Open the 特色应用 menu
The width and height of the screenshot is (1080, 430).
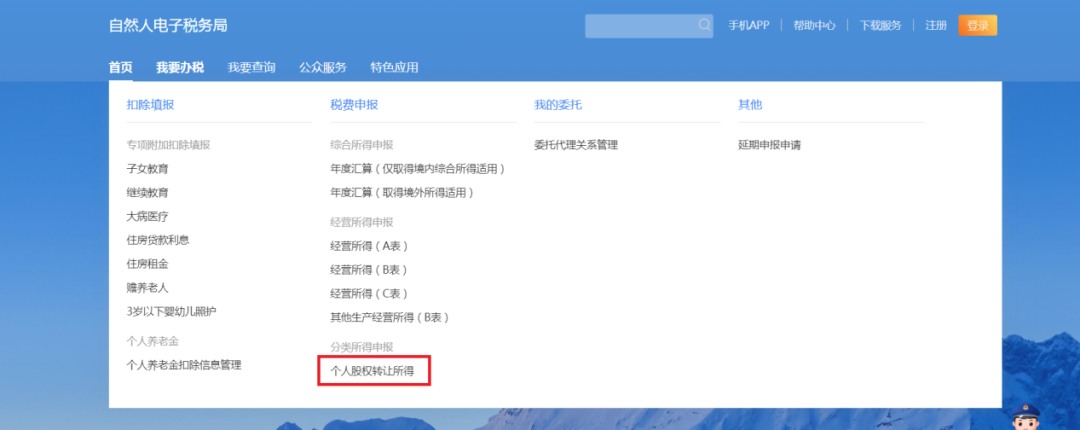tap(394, 68)
